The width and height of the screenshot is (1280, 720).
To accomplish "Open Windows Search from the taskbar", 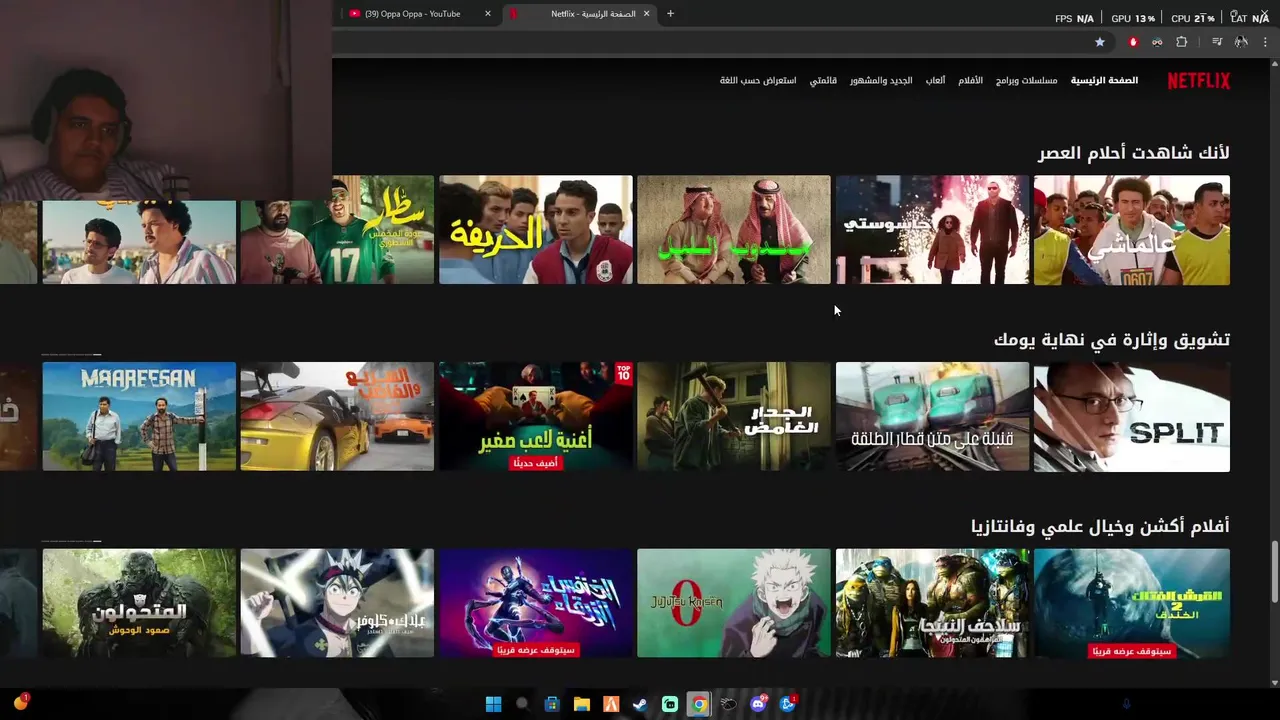I will (x=522, y=704).
